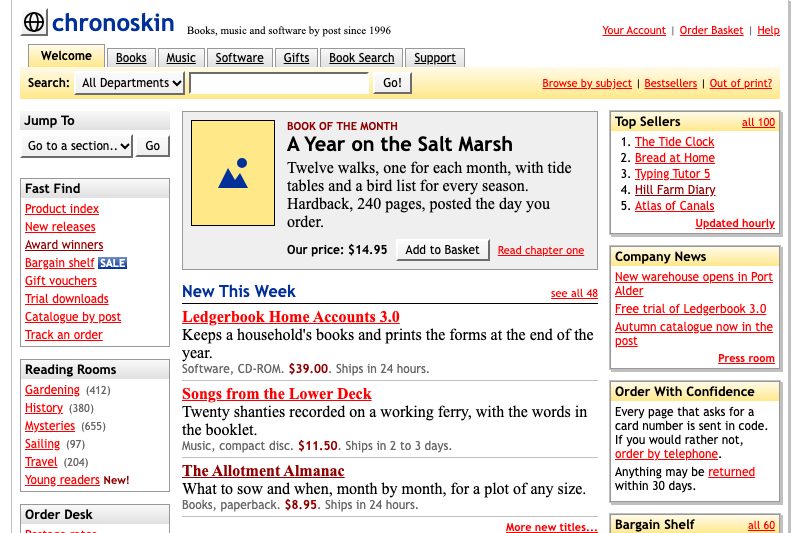Click see all 48 new titles

pos(574,293)
